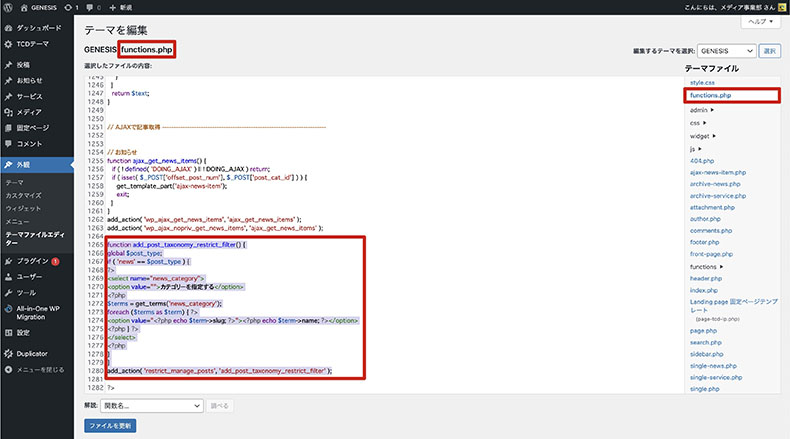Click the 選択 button beside theme dropdown
This screenshot has width=790, height=439.
tap(770, 51)
